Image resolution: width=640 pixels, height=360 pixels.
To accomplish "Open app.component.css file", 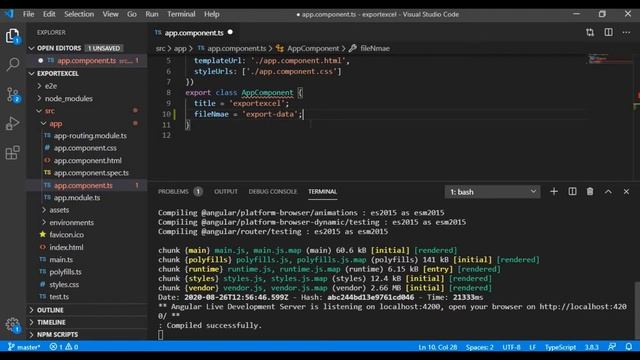I will pyautogui.click(x=85, y=148).
